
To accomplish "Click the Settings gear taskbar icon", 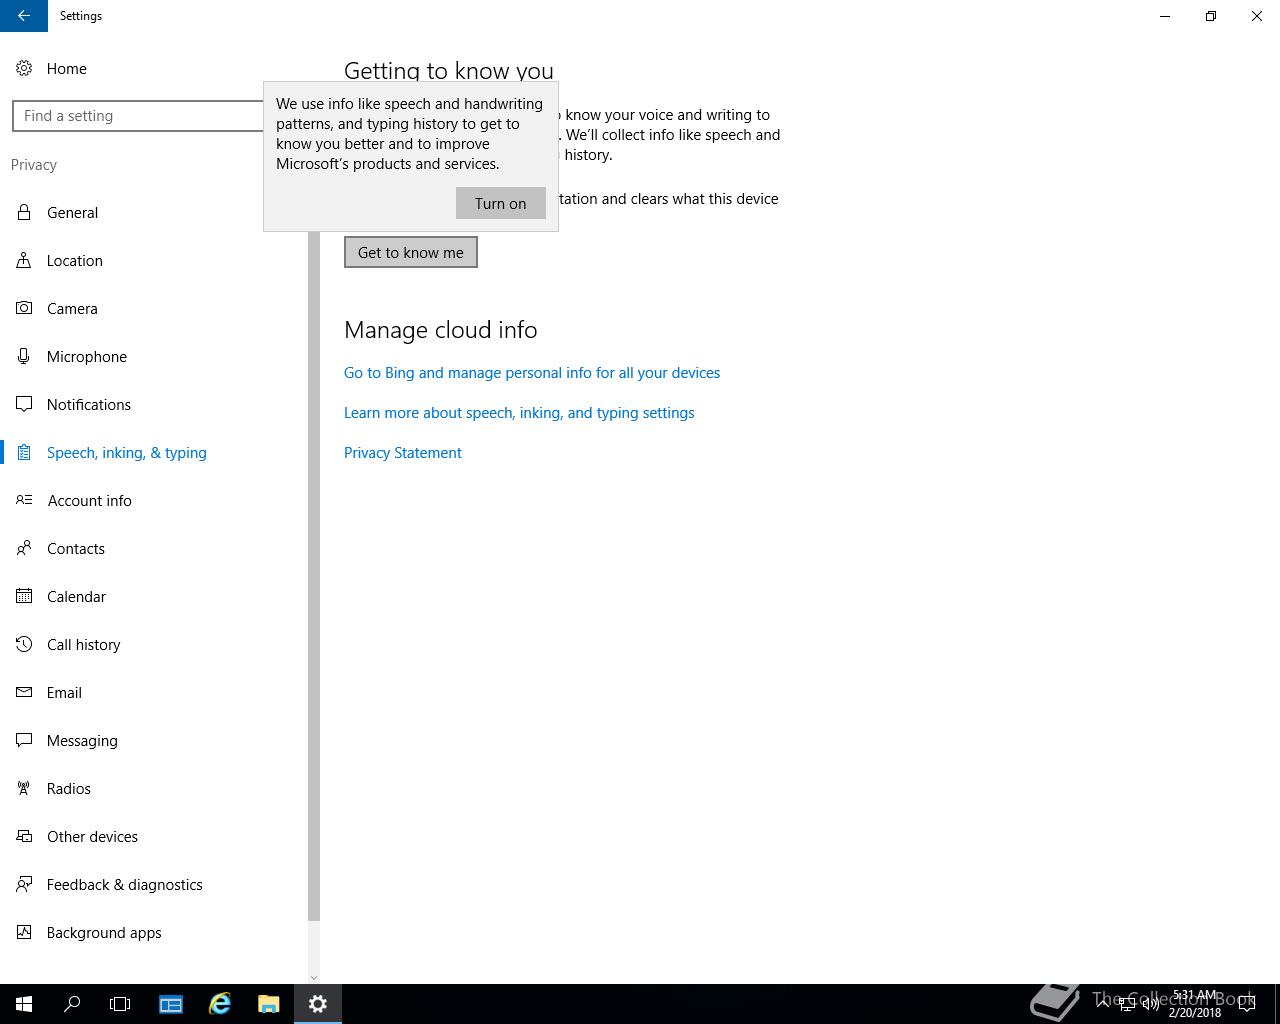I will 318,1004.
